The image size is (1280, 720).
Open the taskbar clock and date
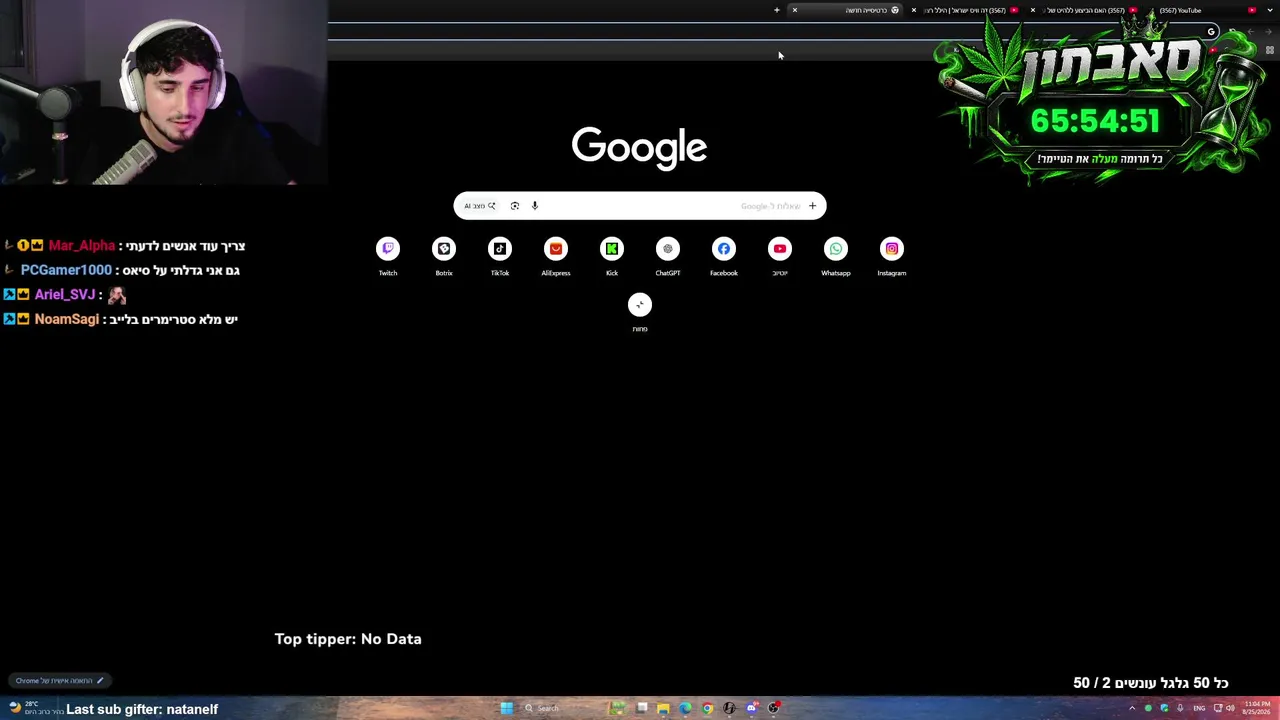click(1256, 708)
